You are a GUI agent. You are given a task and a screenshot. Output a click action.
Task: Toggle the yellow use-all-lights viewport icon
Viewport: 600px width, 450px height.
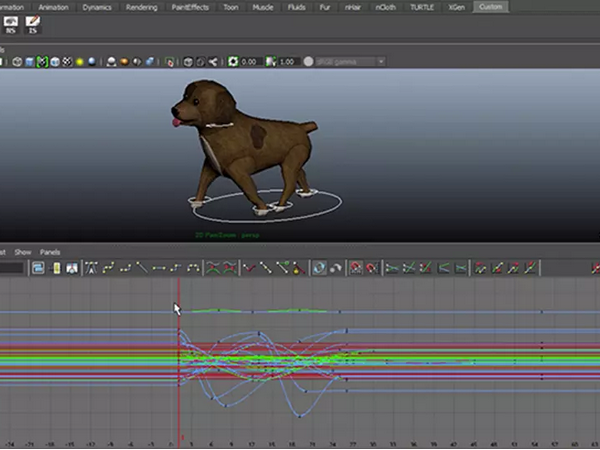80,62
